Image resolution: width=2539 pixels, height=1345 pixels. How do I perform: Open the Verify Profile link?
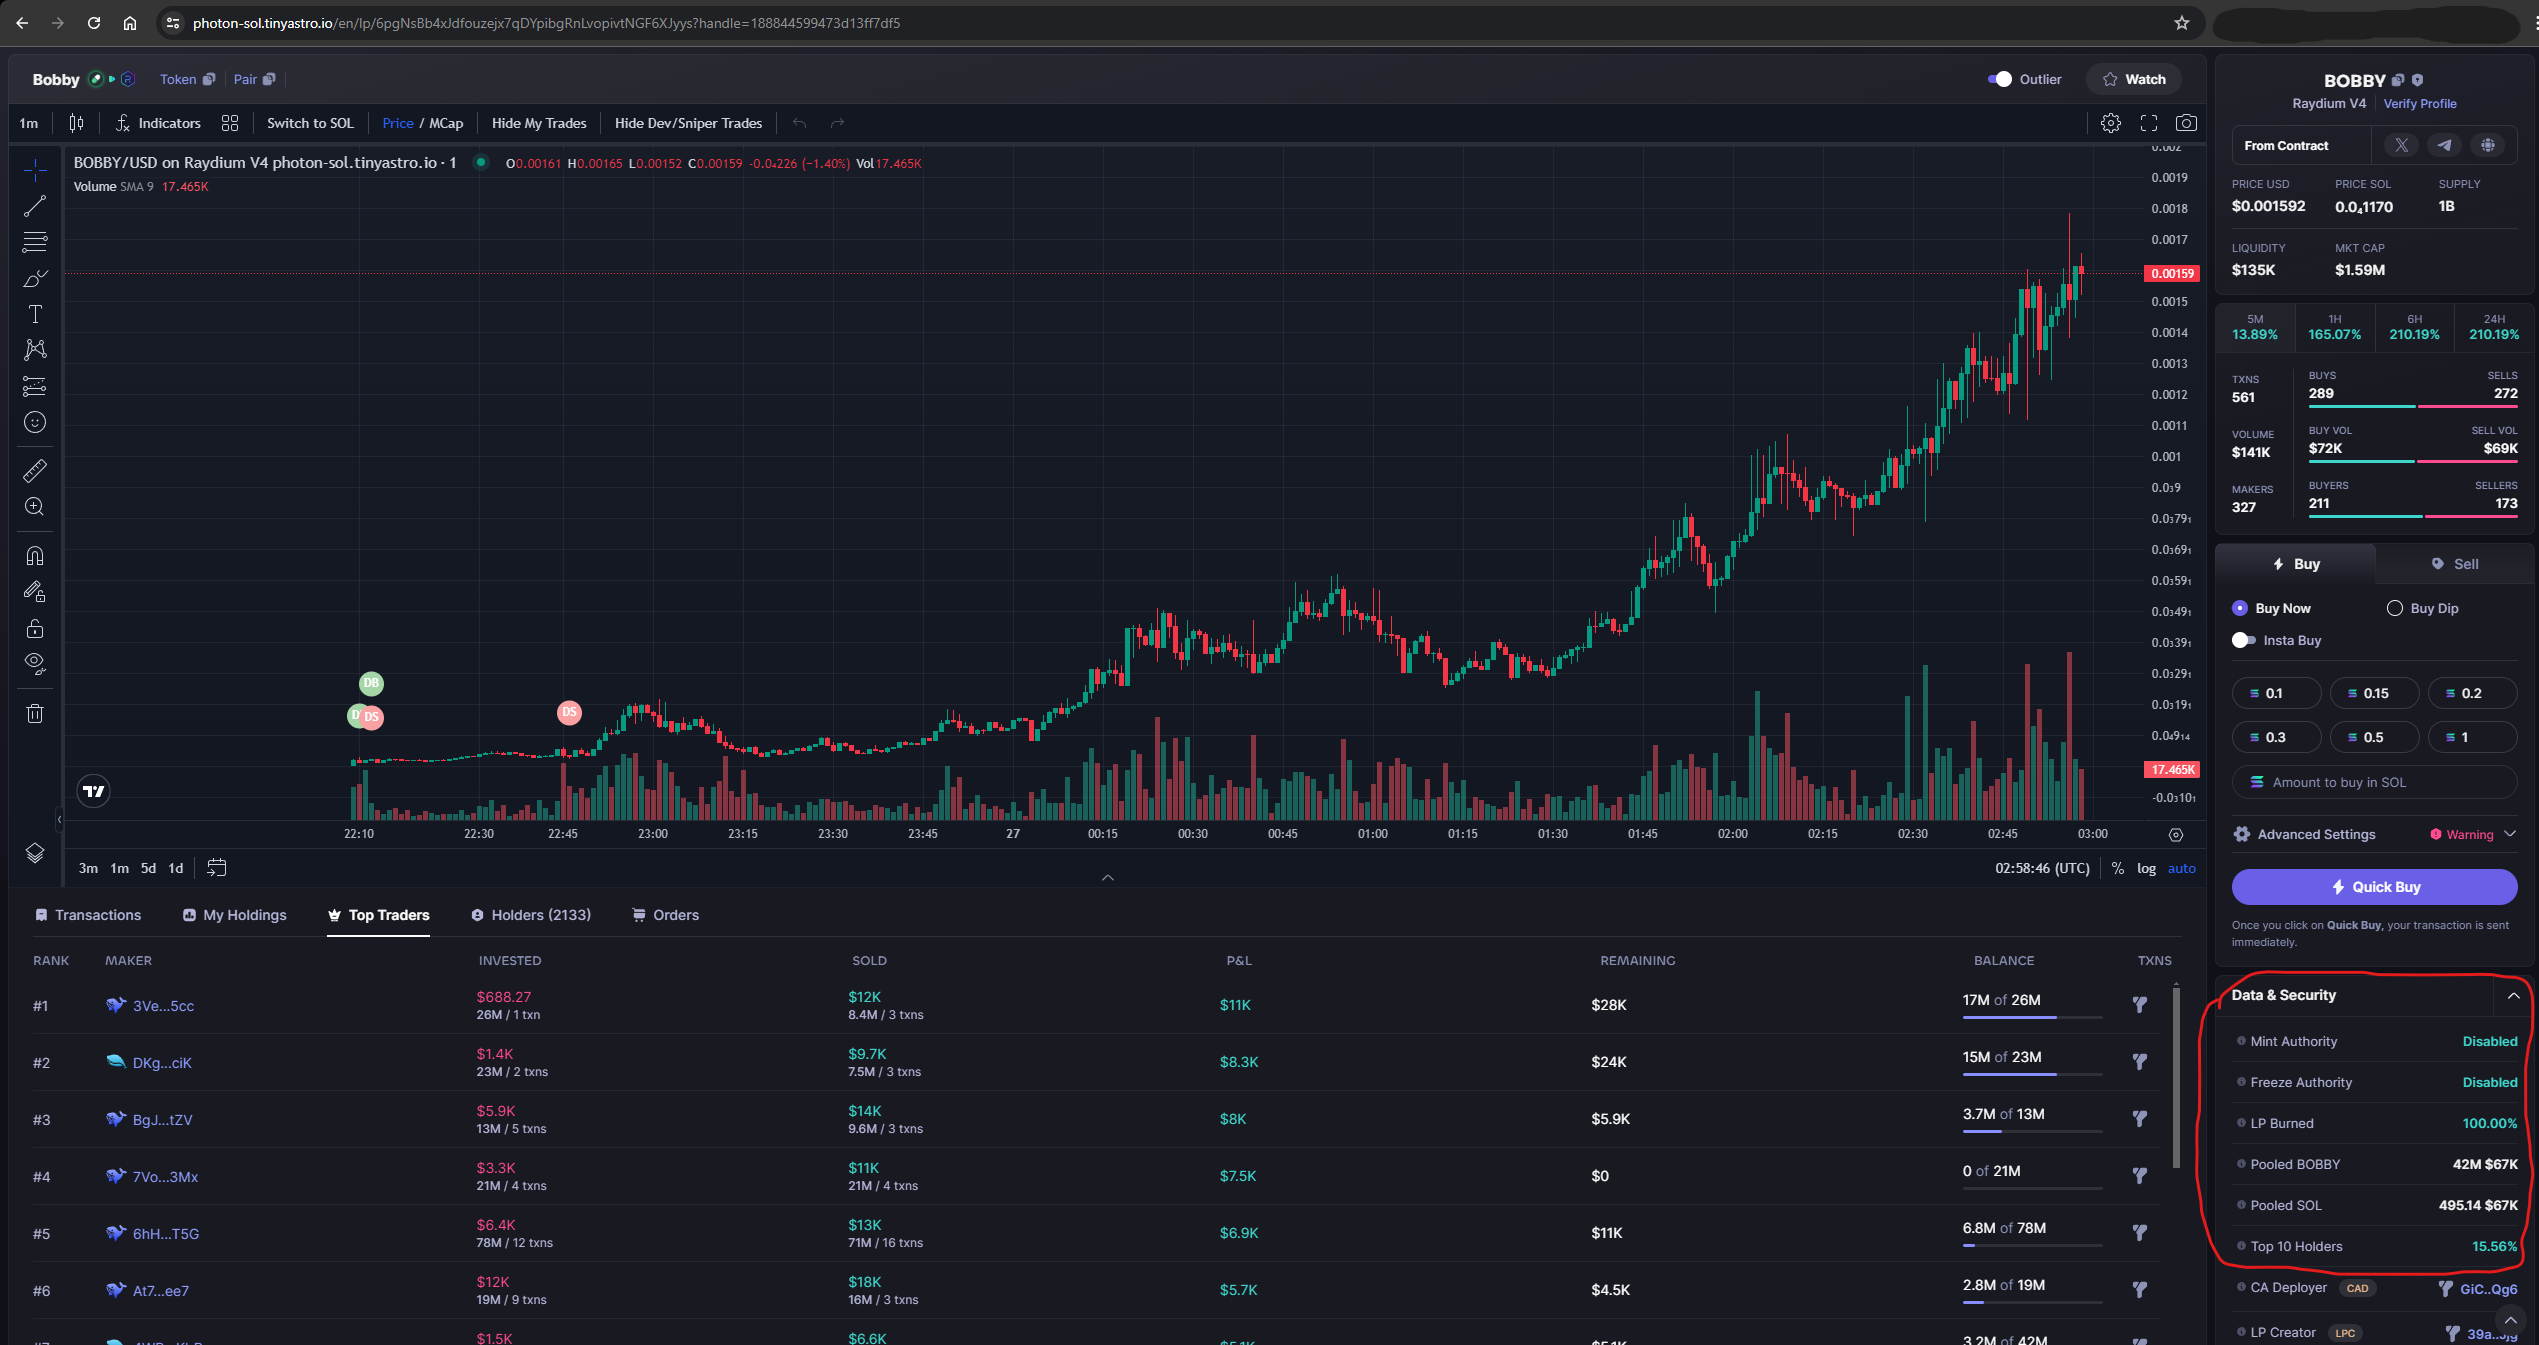point(2419,103)
